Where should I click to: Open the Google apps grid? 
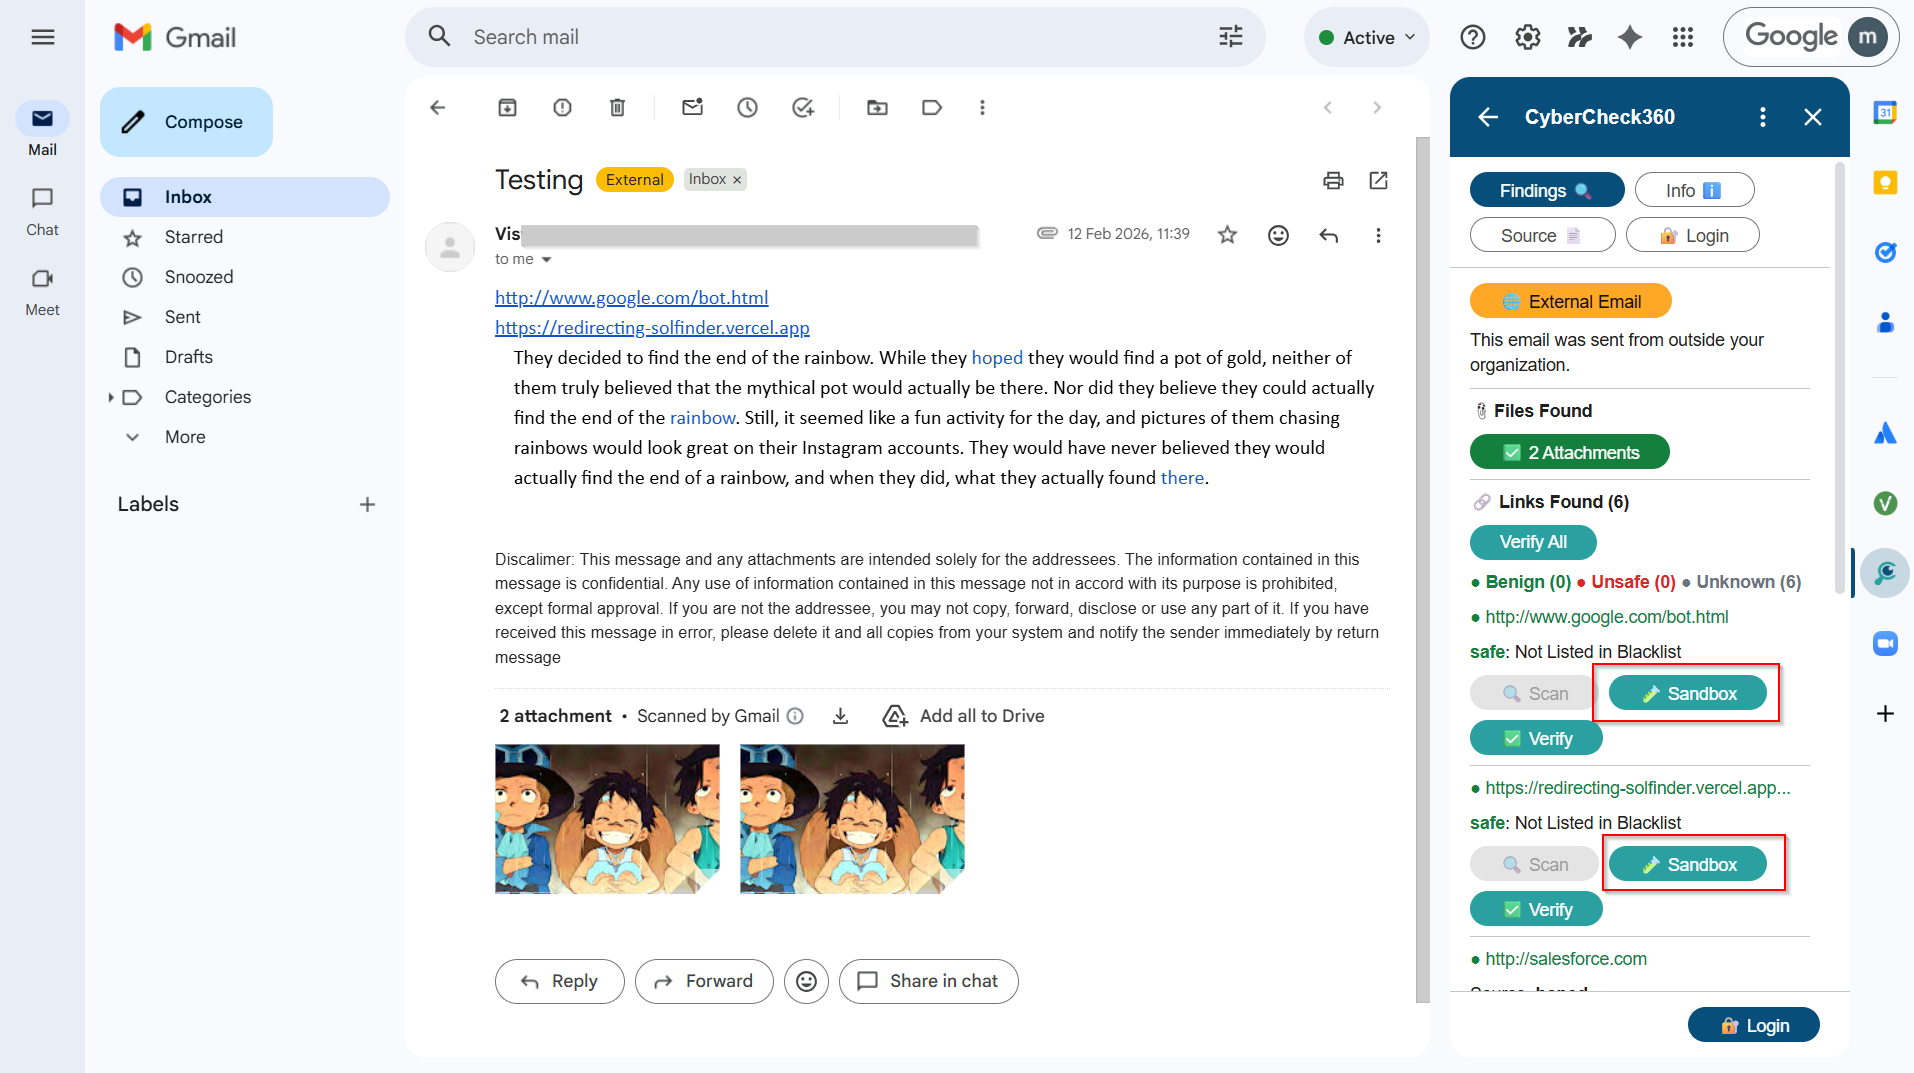coord(1683,37)
